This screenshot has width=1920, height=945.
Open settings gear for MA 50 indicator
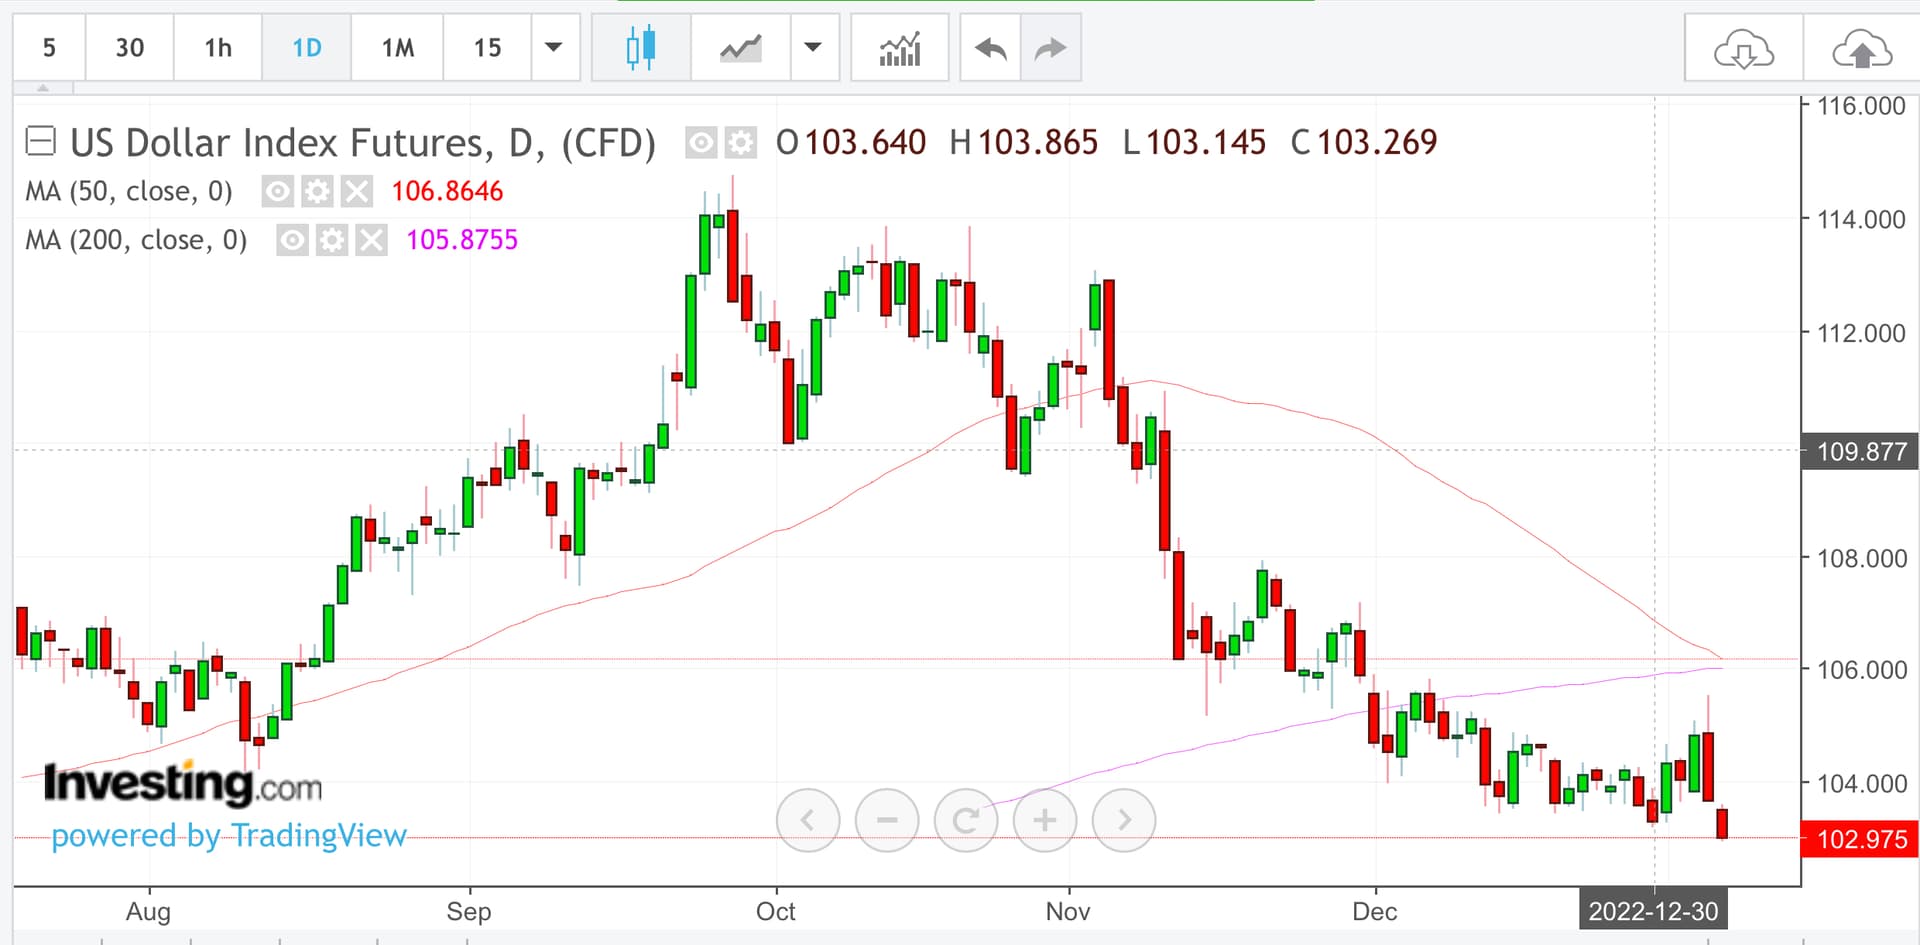(317, 191)
